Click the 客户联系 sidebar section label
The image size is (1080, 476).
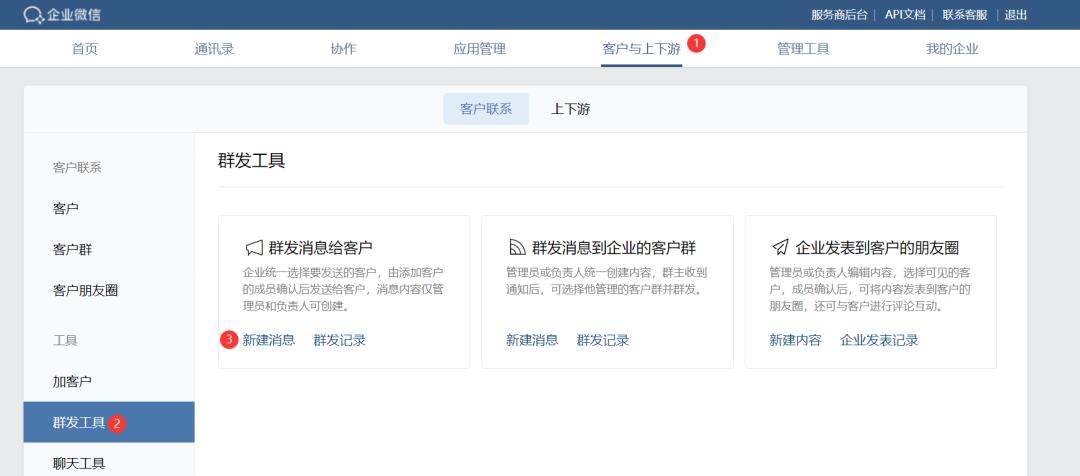click(77, 167)
